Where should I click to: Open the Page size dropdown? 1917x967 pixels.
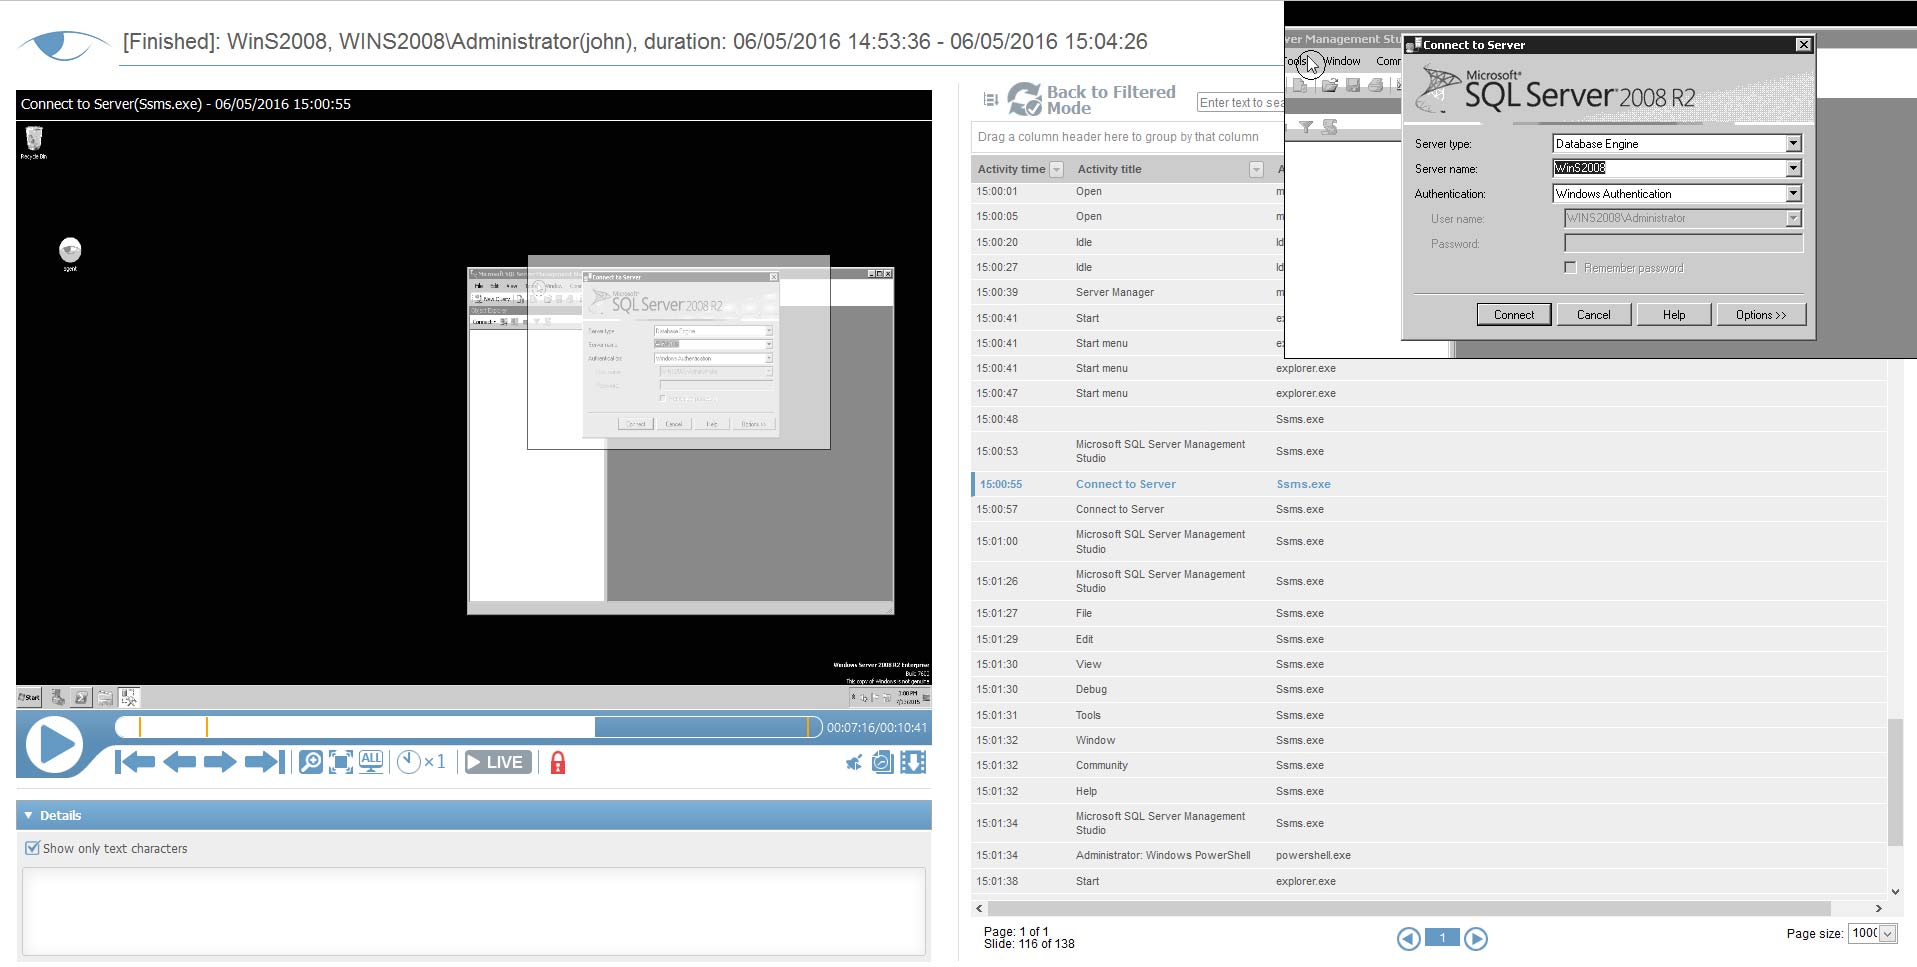point(1887,934)
